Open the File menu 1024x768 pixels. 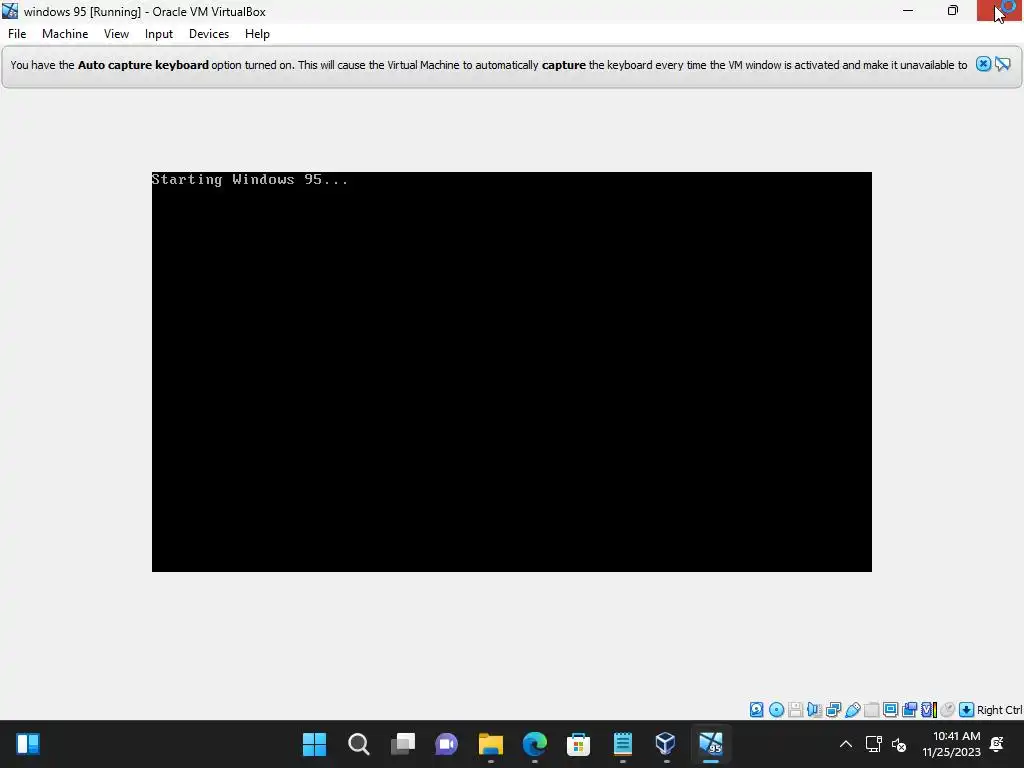click(x=17, y=34)
